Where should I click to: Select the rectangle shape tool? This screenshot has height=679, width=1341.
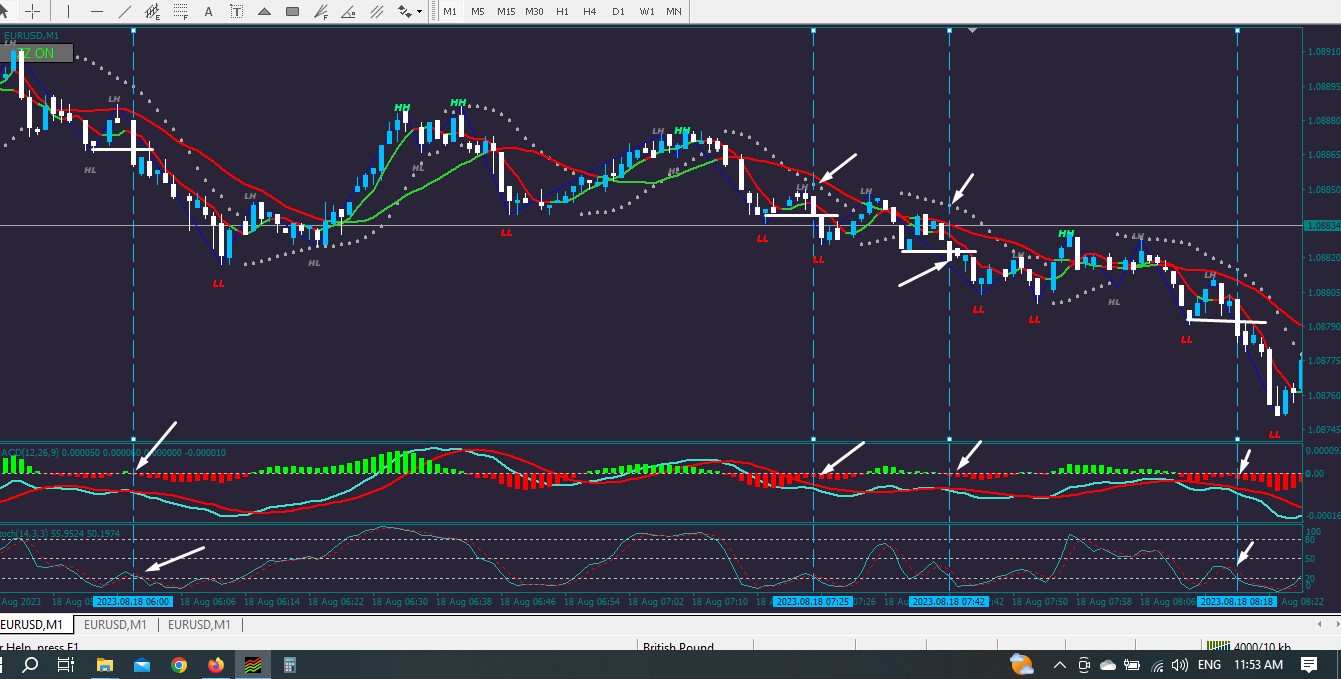tap(292, 11)
